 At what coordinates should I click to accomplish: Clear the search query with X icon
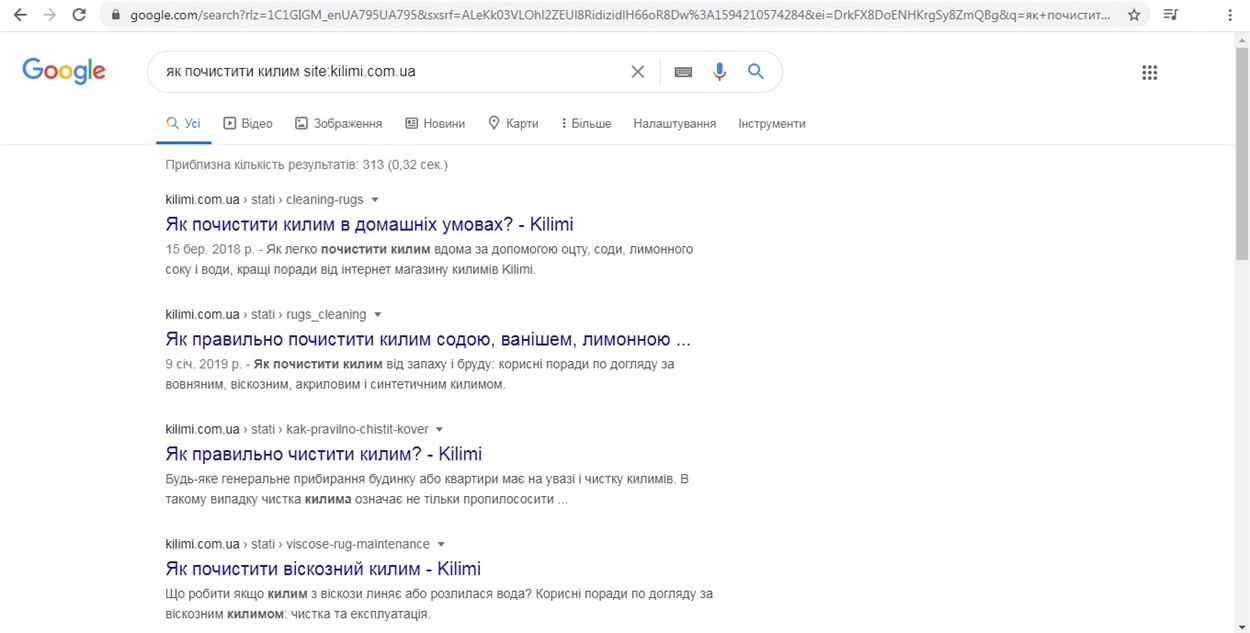tap(638, 72)
